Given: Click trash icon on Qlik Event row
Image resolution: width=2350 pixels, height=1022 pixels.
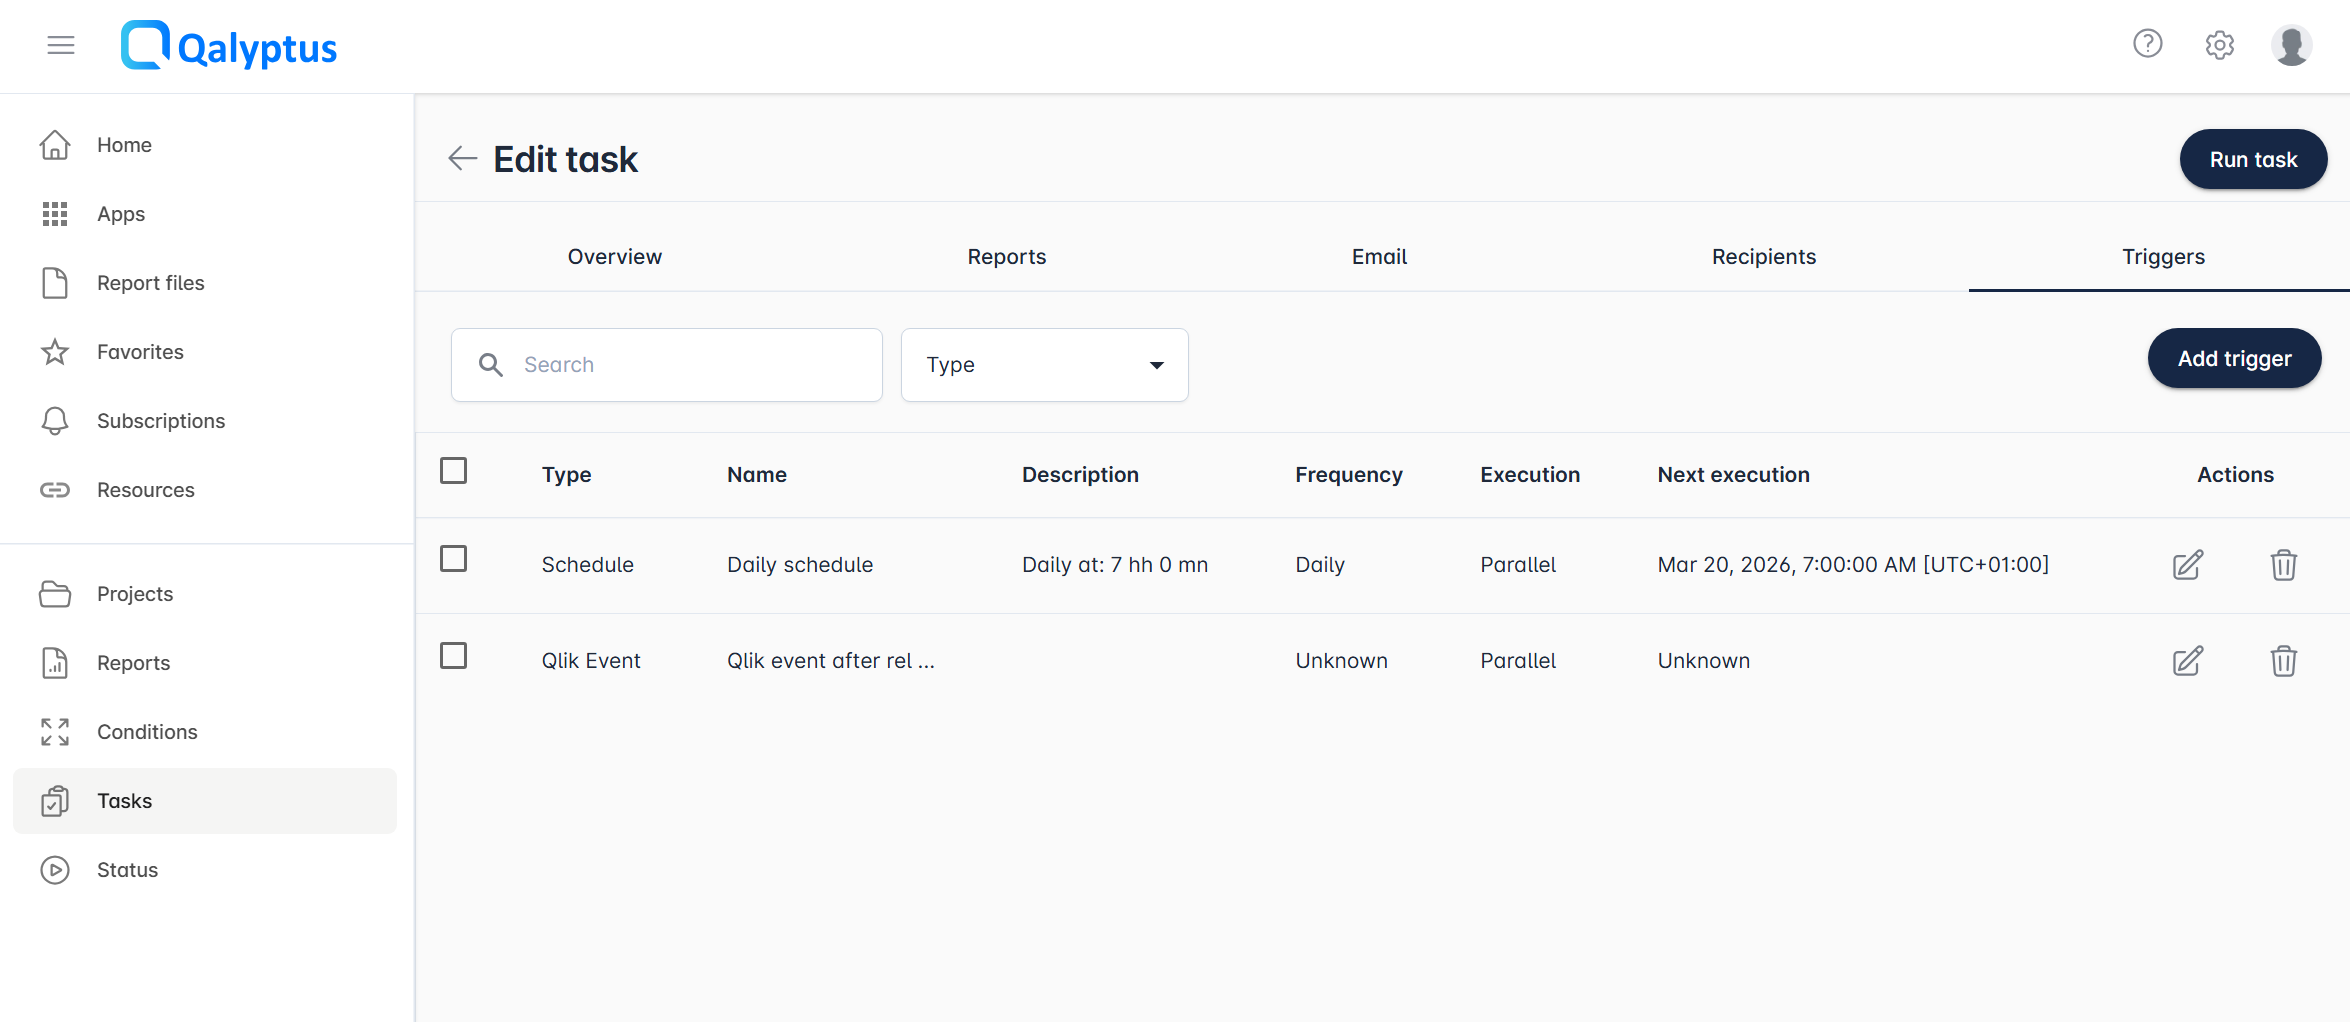Looking at the screenshot, I should tap(2283, 661).
